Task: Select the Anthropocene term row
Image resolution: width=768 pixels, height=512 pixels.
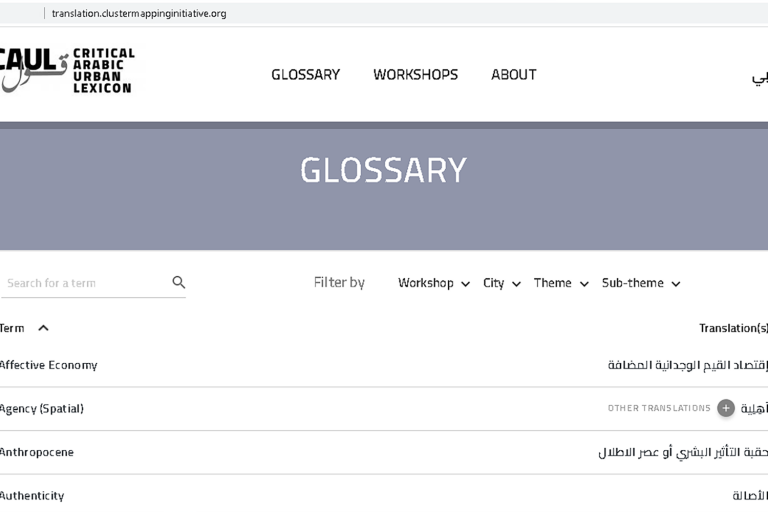Action: (x=37, y=452)
